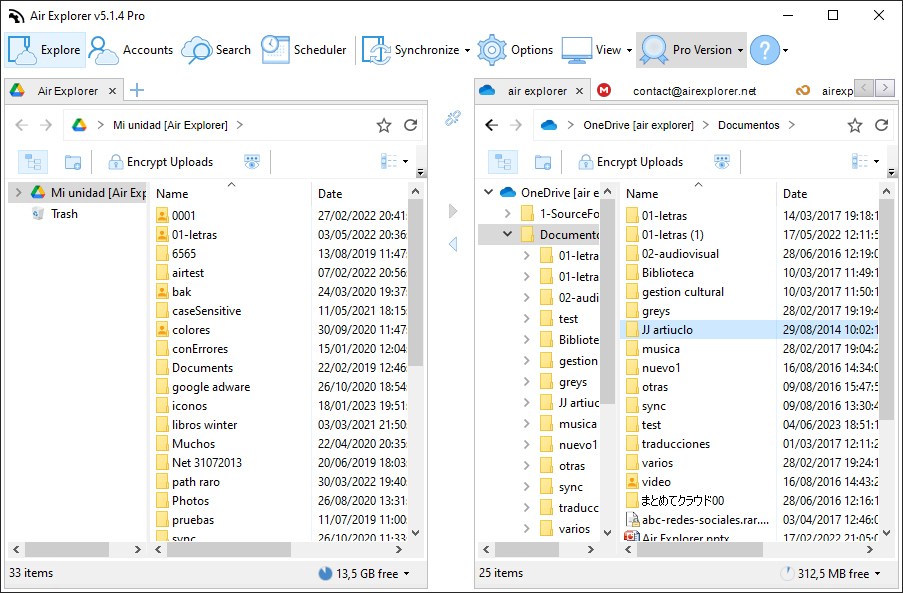Expand the Synchronize dropdown arrow
Image resolution: width=903 pixels, height=593 pixels.
(x=467, y=51)
